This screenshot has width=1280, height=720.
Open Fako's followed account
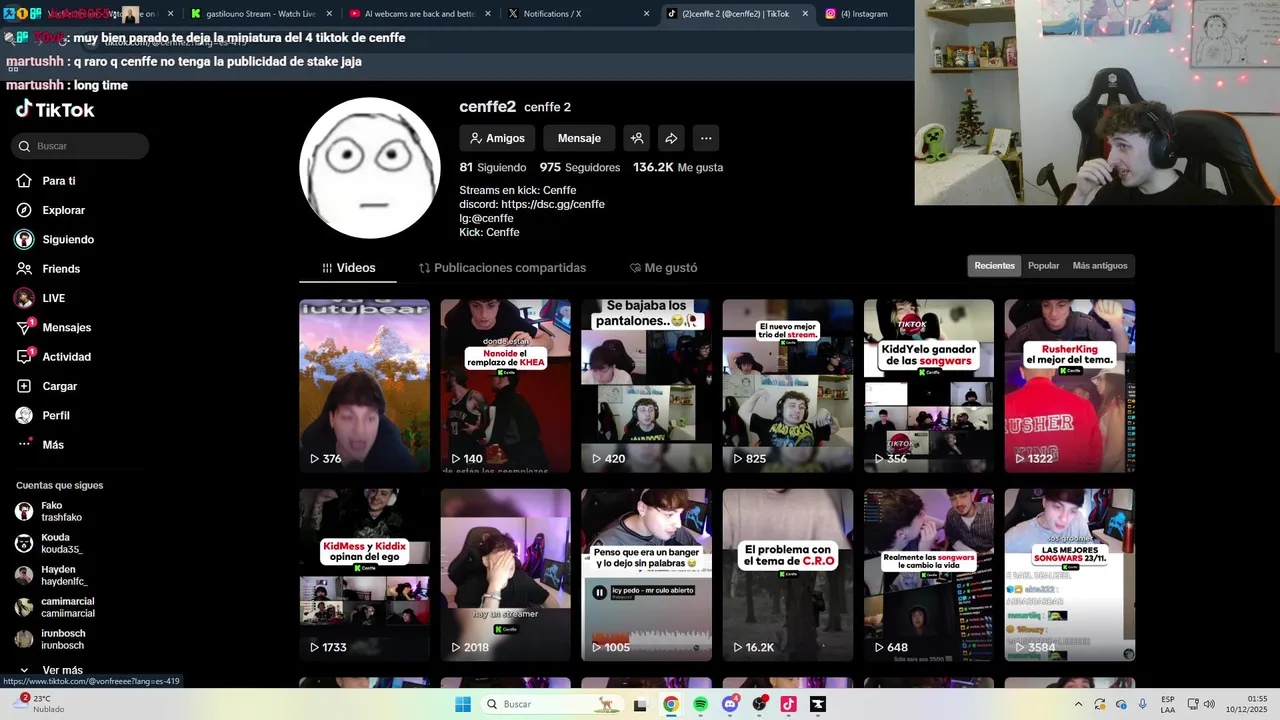click(x=60, y=512)
